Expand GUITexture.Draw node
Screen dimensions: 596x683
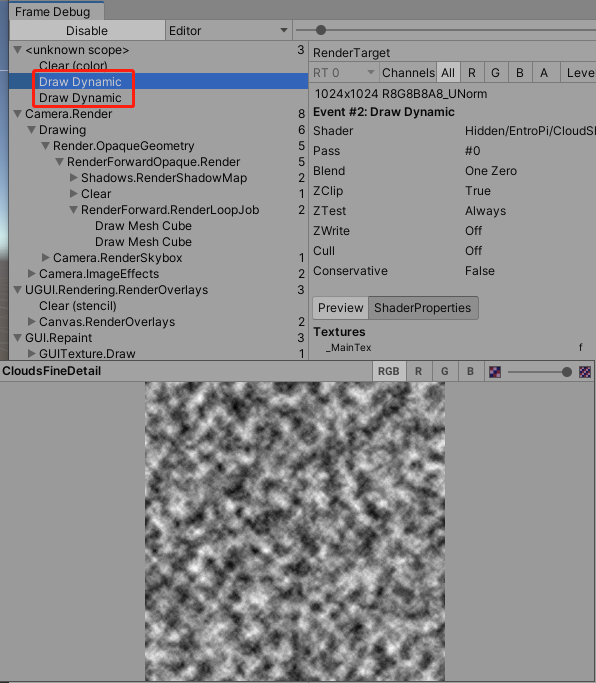[x=31, y=353]
